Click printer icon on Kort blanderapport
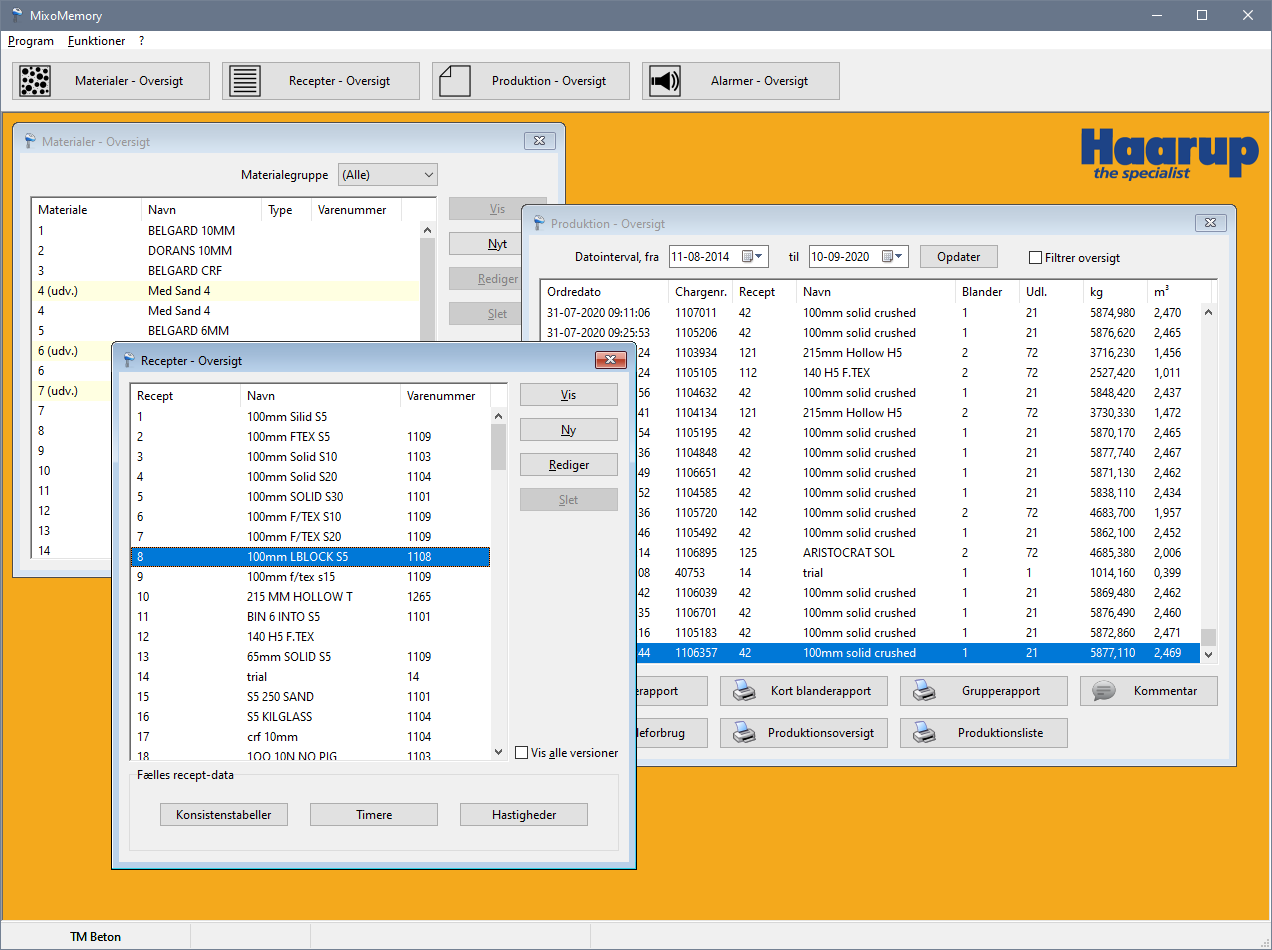Screen dimensions: 1272x950 tap(745, 691)
